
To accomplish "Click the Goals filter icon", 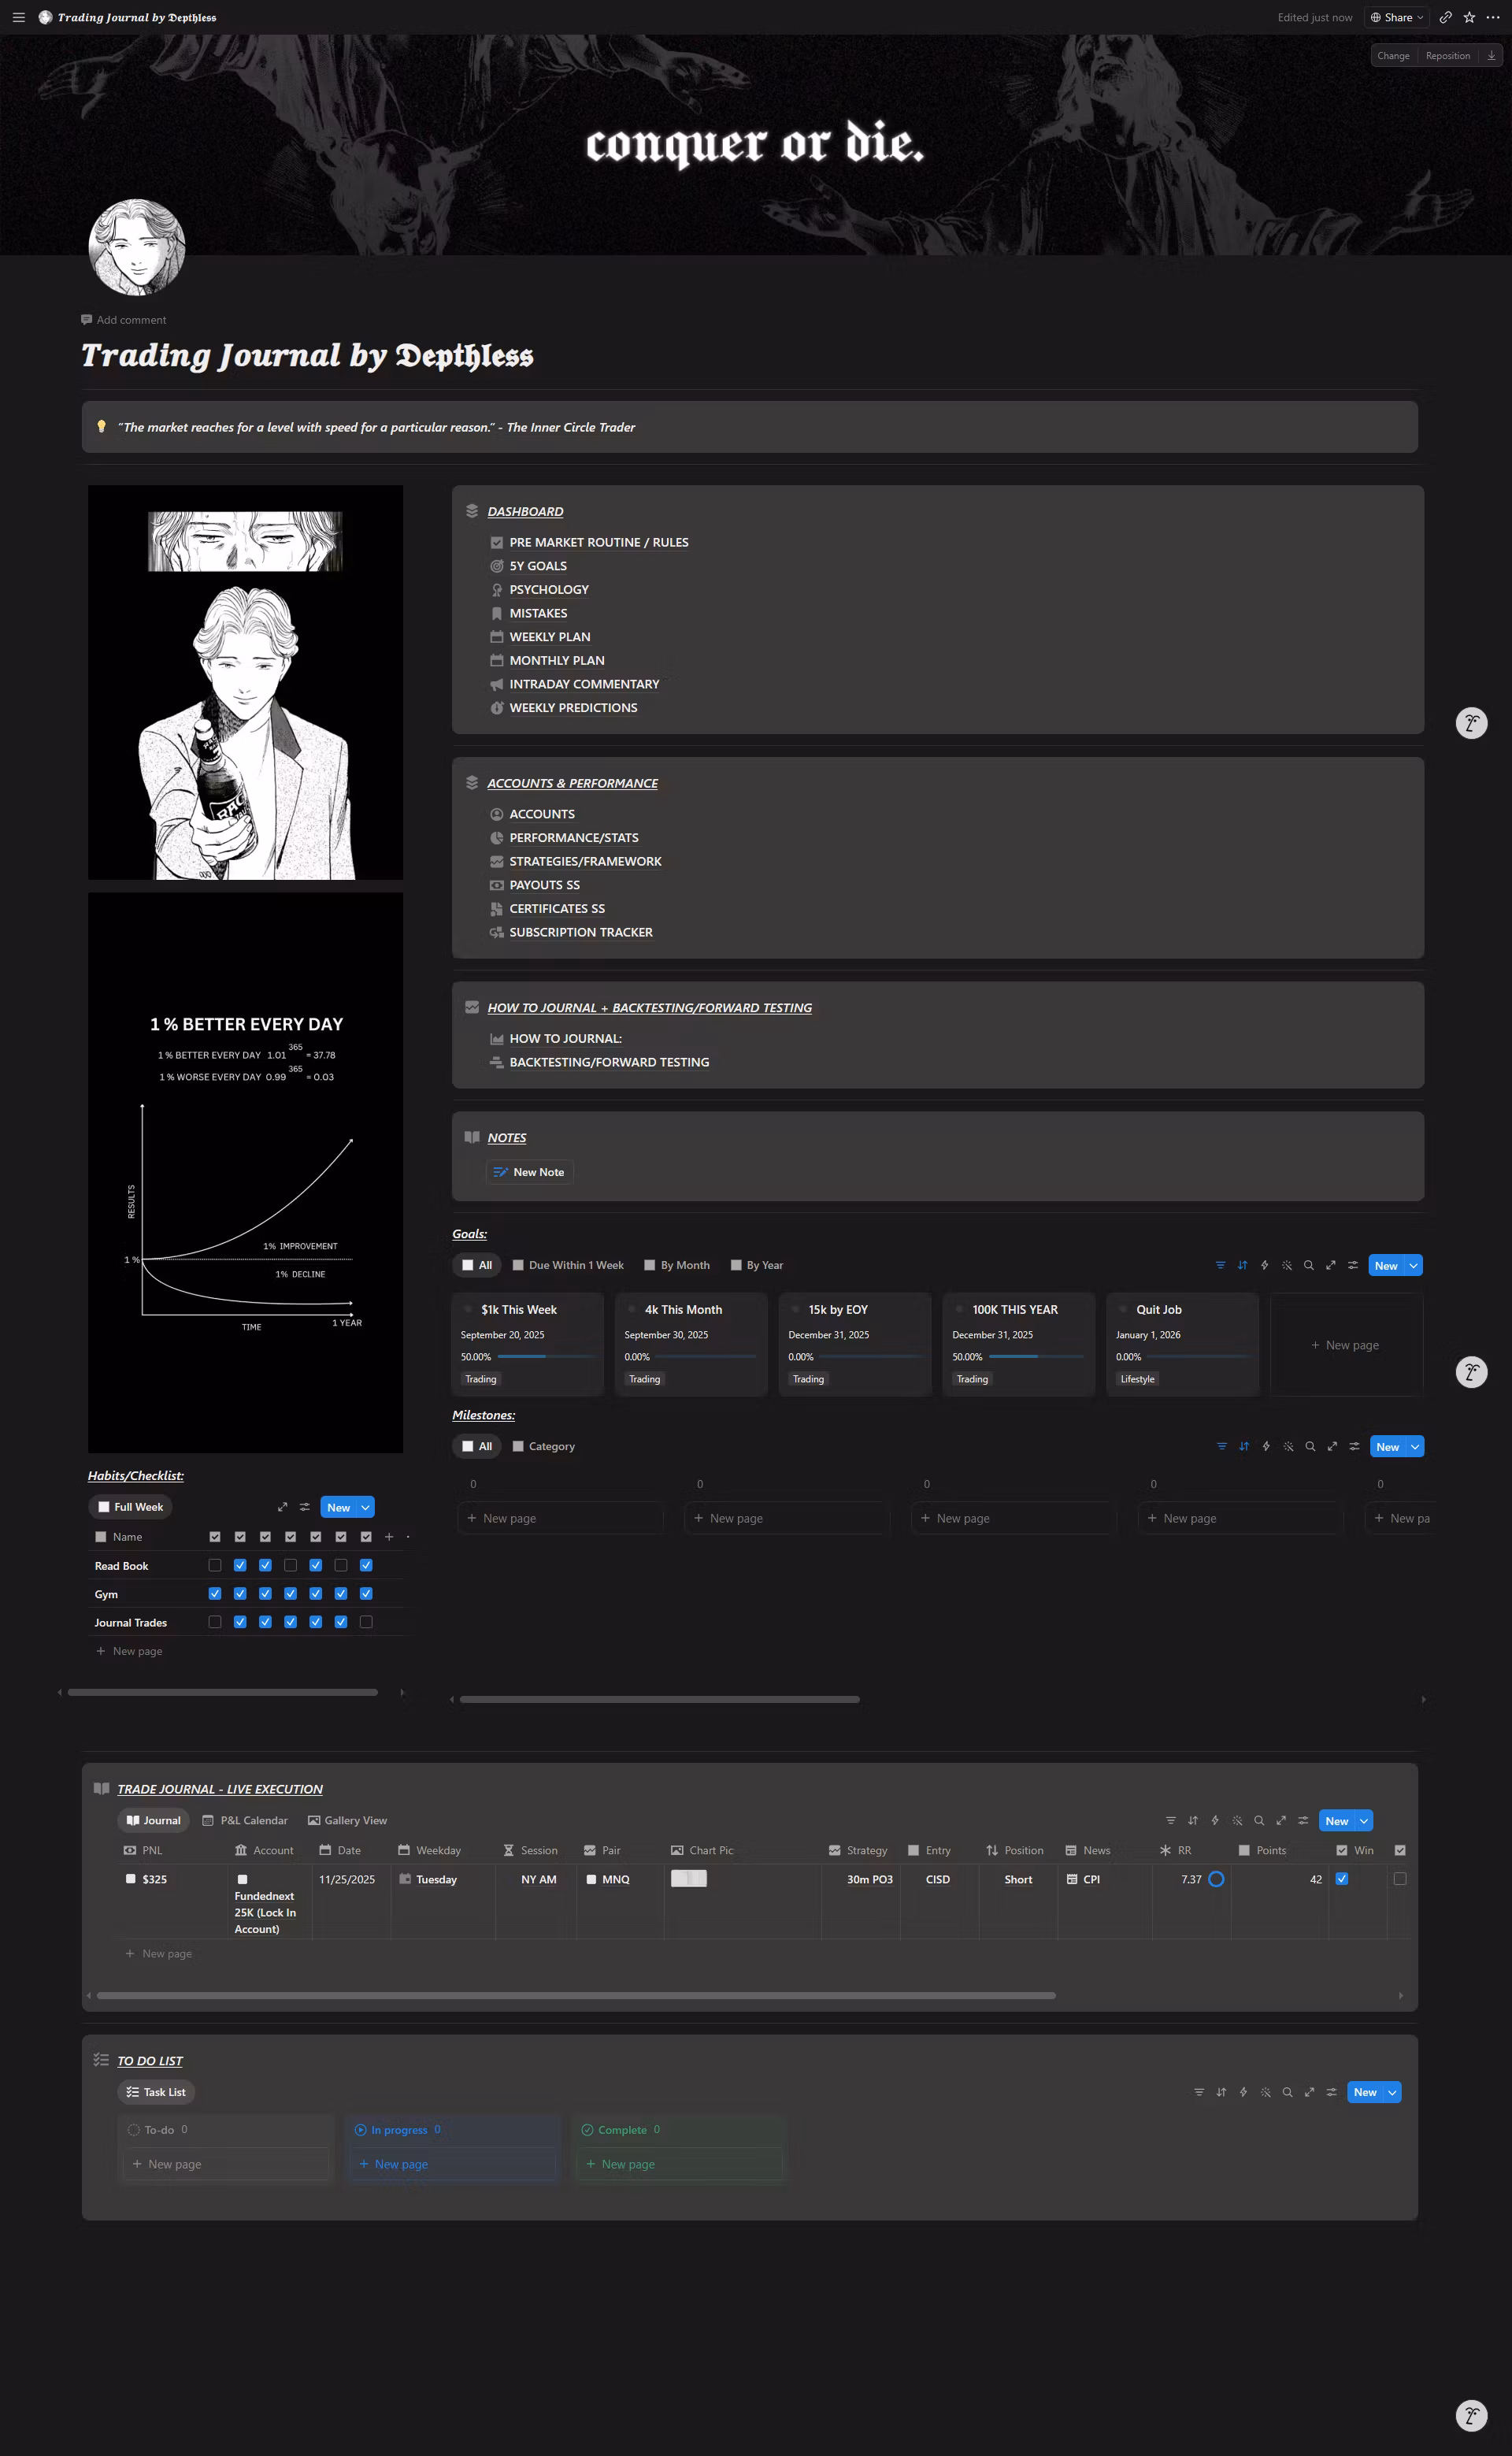I will pos(1220,1265).
